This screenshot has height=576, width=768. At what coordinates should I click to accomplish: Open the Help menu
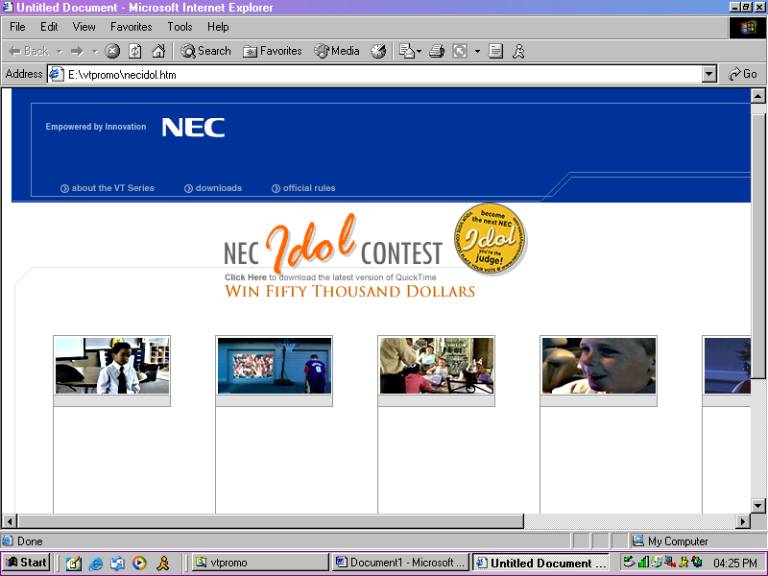(x=218, y=26)
